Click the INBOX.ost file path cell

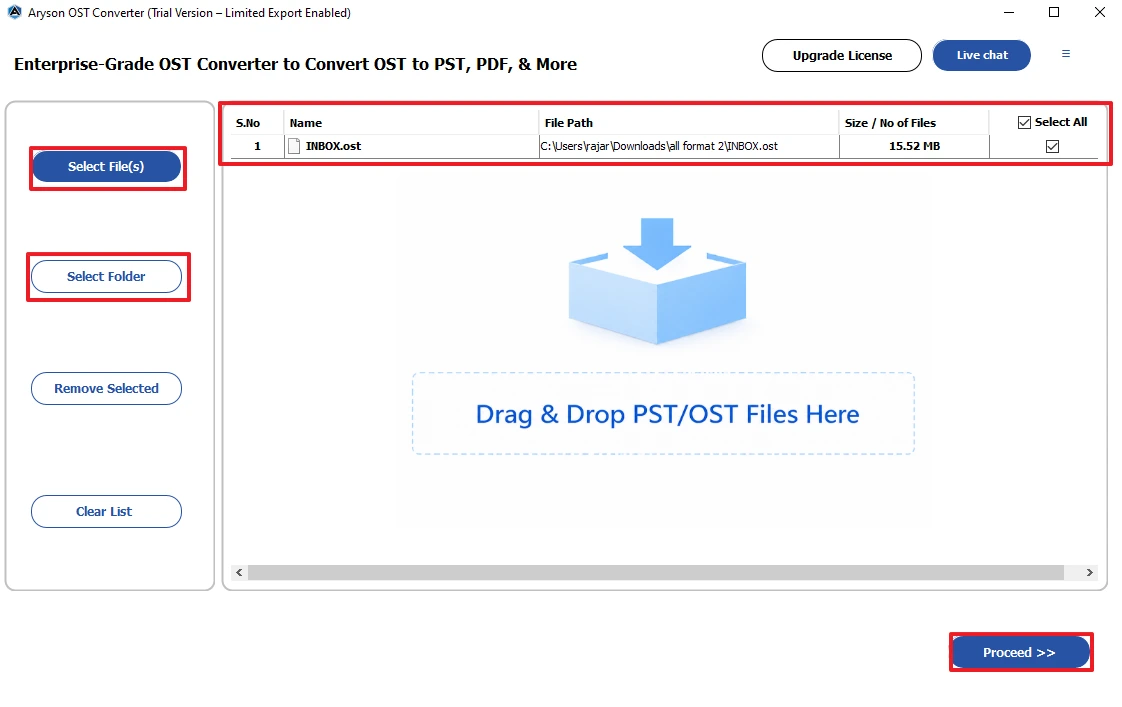tap(688, 146)
